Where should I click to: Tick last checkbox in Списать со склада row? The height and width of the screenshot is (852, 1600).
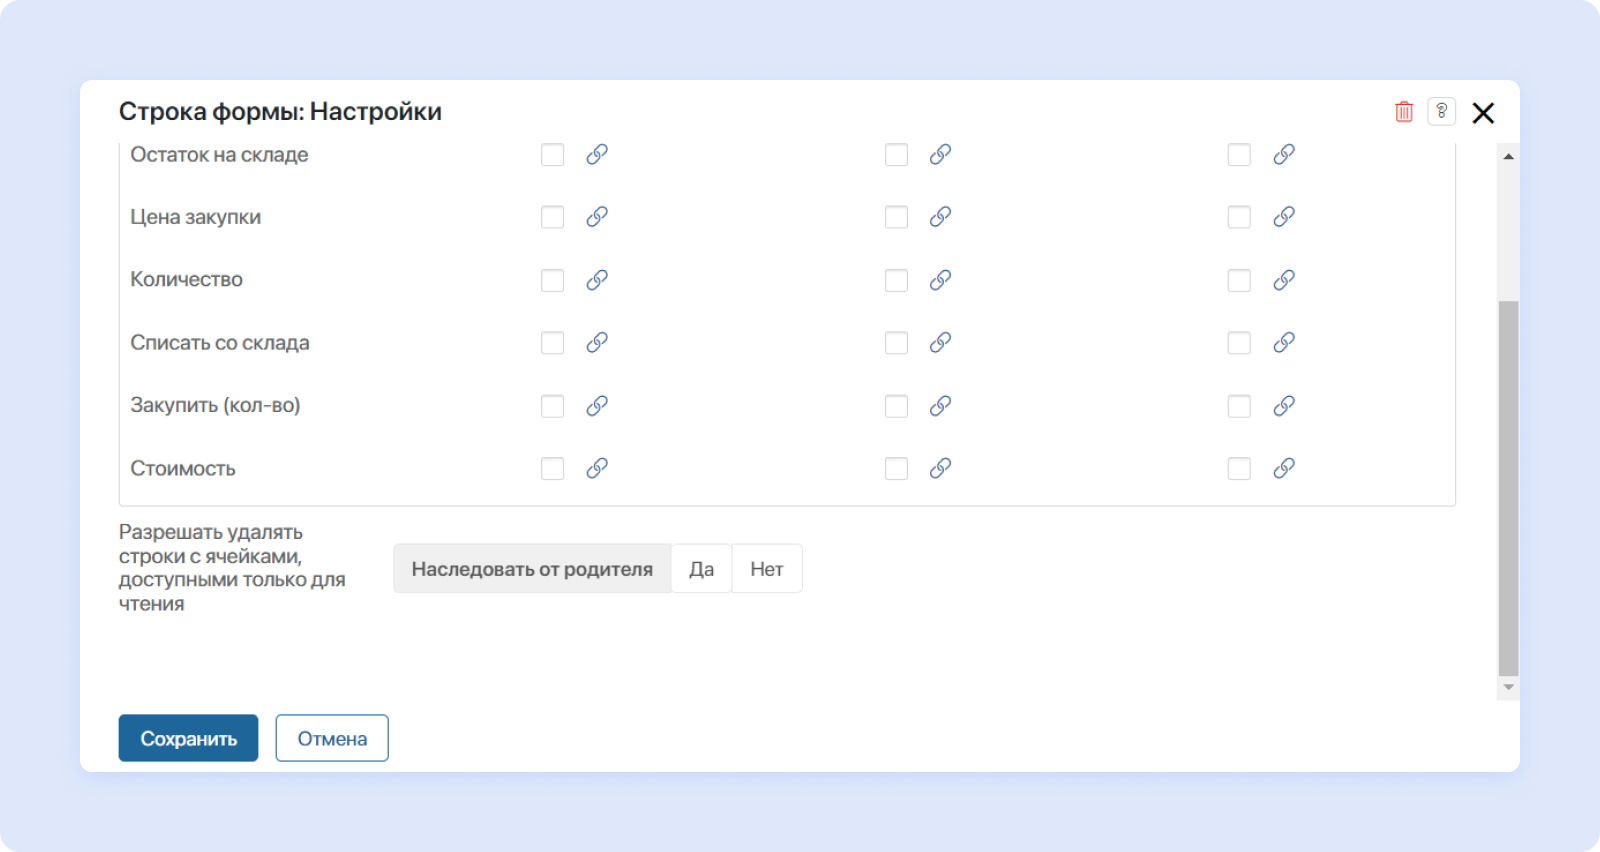tap(1239, 343)
